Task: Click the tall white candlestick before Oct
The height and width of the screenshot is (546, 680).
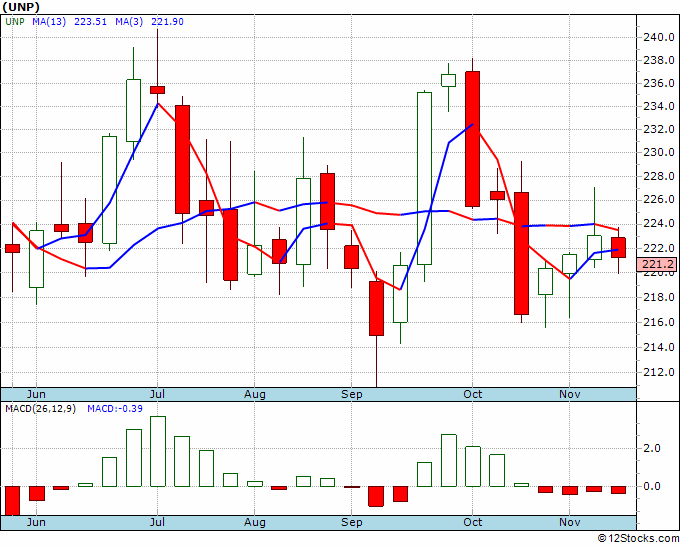Action: 424,178
